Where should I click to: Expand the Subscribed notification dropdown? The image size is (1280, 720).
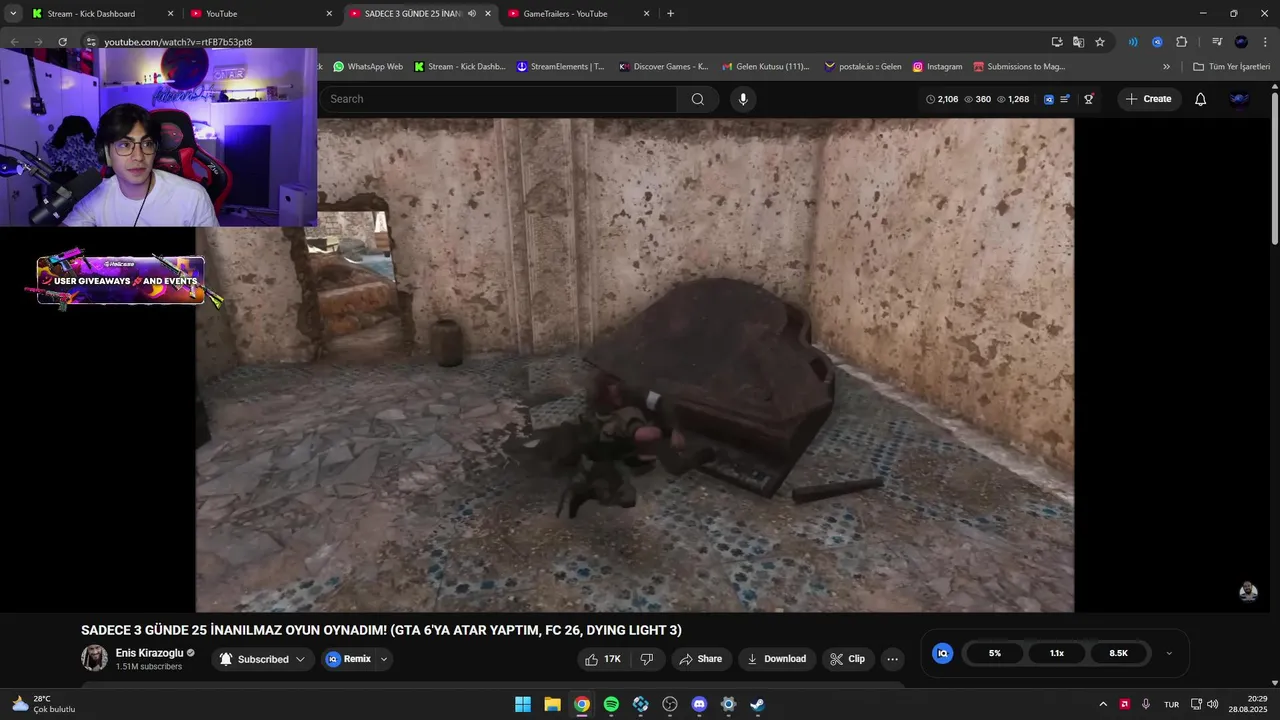pyautogui.click(x=300, y=660)
